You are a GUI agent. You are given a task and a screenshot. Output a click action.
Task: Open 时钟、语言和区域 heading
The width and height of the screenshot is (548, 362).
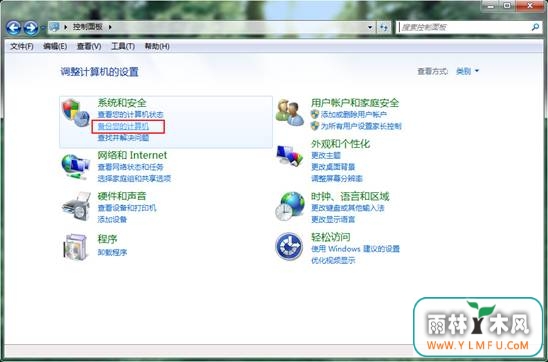pos(350,196)
